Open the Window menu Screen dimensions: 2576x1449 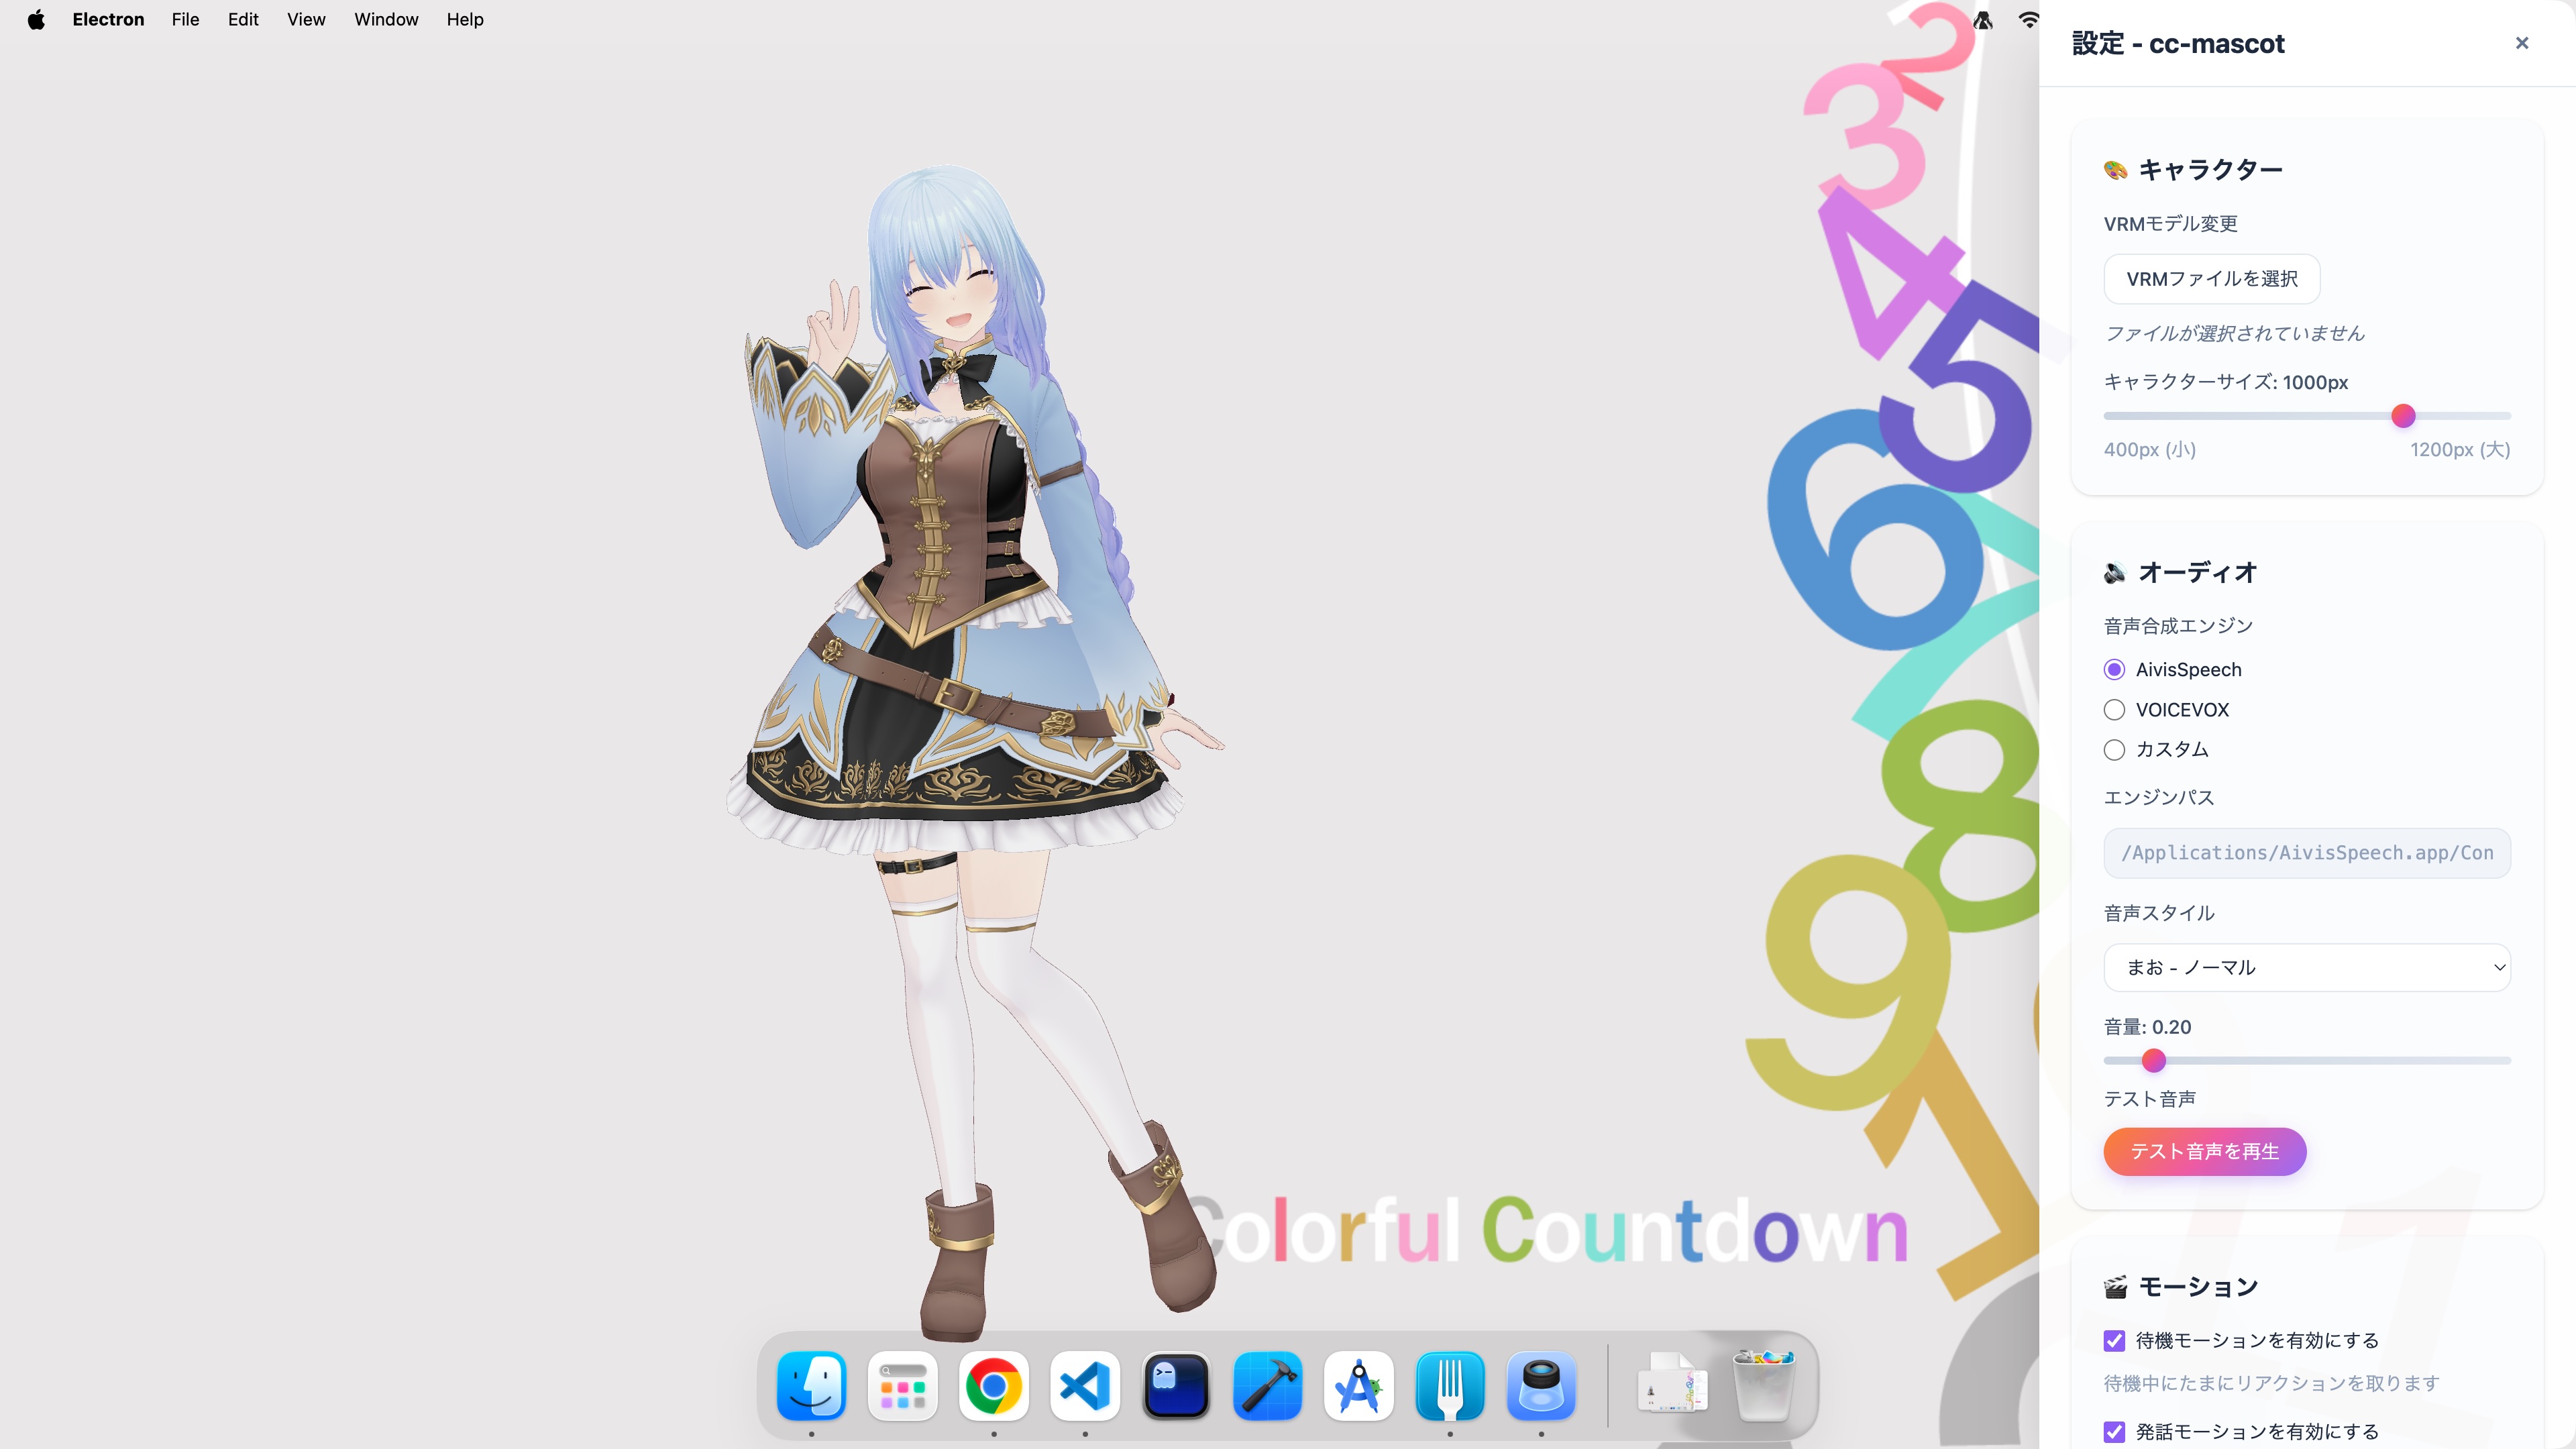pos(386,20)
